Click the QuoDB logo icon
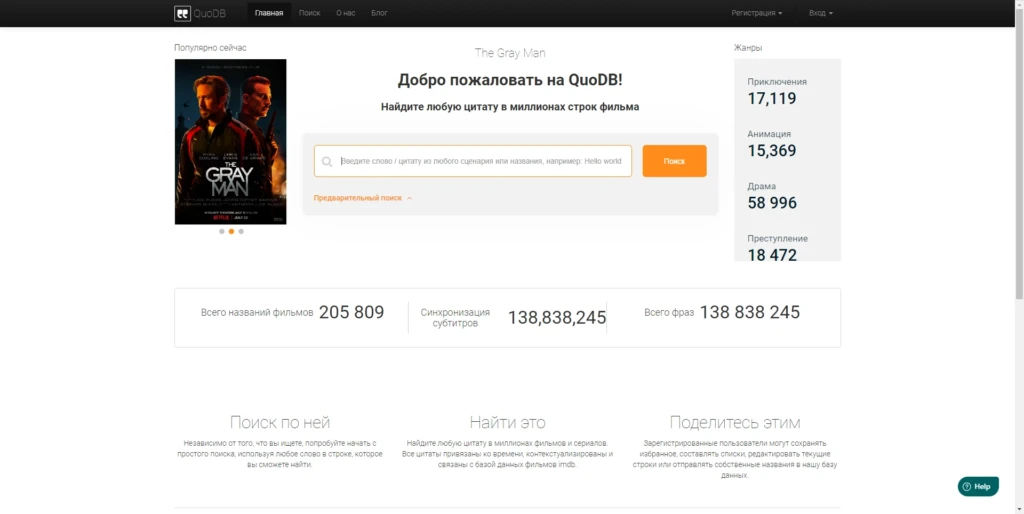The image size is (1024, 514). tap(182, 13)
